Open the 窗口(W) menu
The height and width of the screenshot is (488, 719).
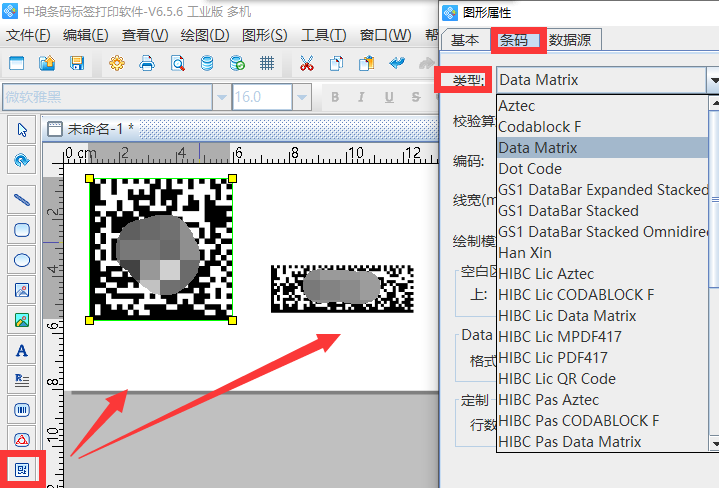pos(386,35)
